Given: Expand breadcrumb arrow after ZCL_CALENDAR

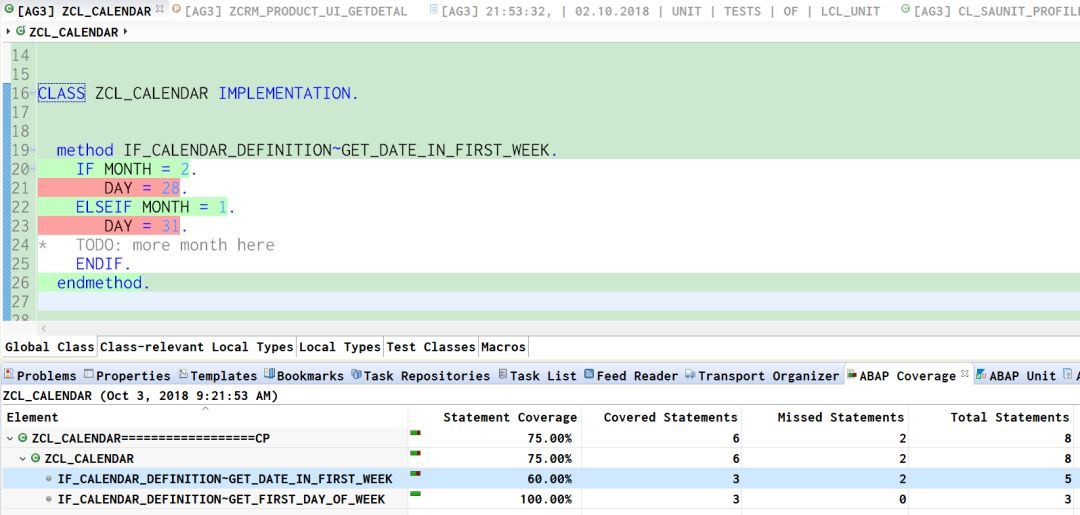Looking at the screenshot, I should tap(125, 32).
